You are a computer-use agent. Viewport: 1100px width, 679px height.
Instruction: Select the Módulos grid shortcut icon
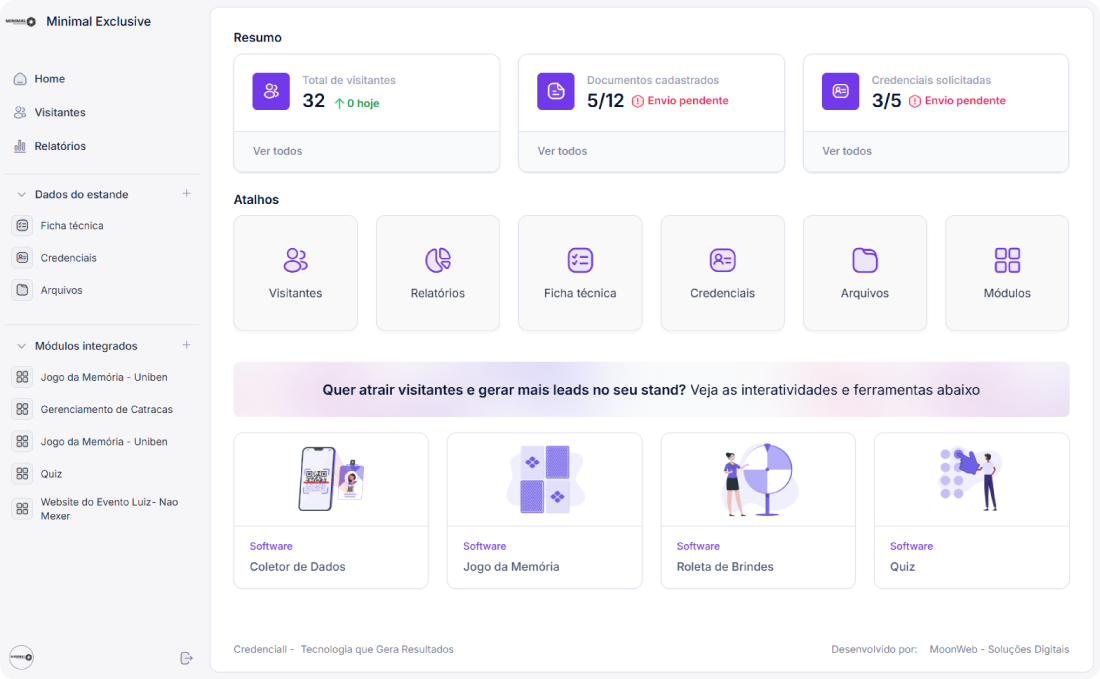pos(1006,260)
